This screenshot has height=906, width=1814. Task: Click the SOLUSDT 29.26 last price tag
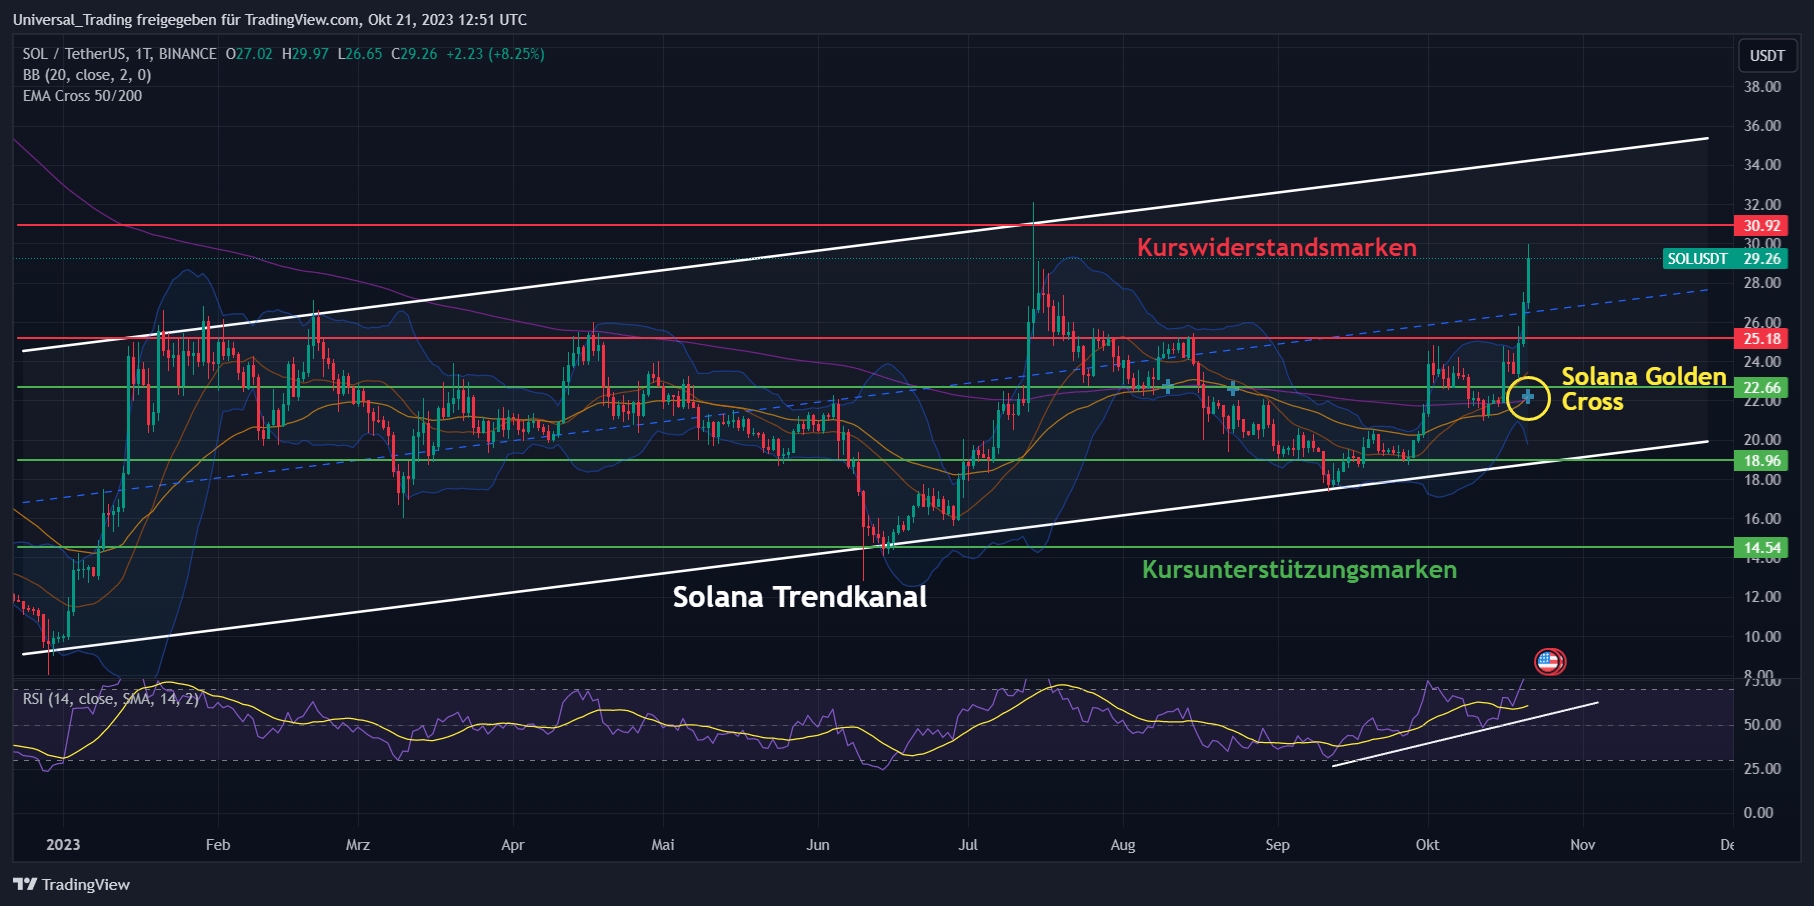[x=1725, y=259]
